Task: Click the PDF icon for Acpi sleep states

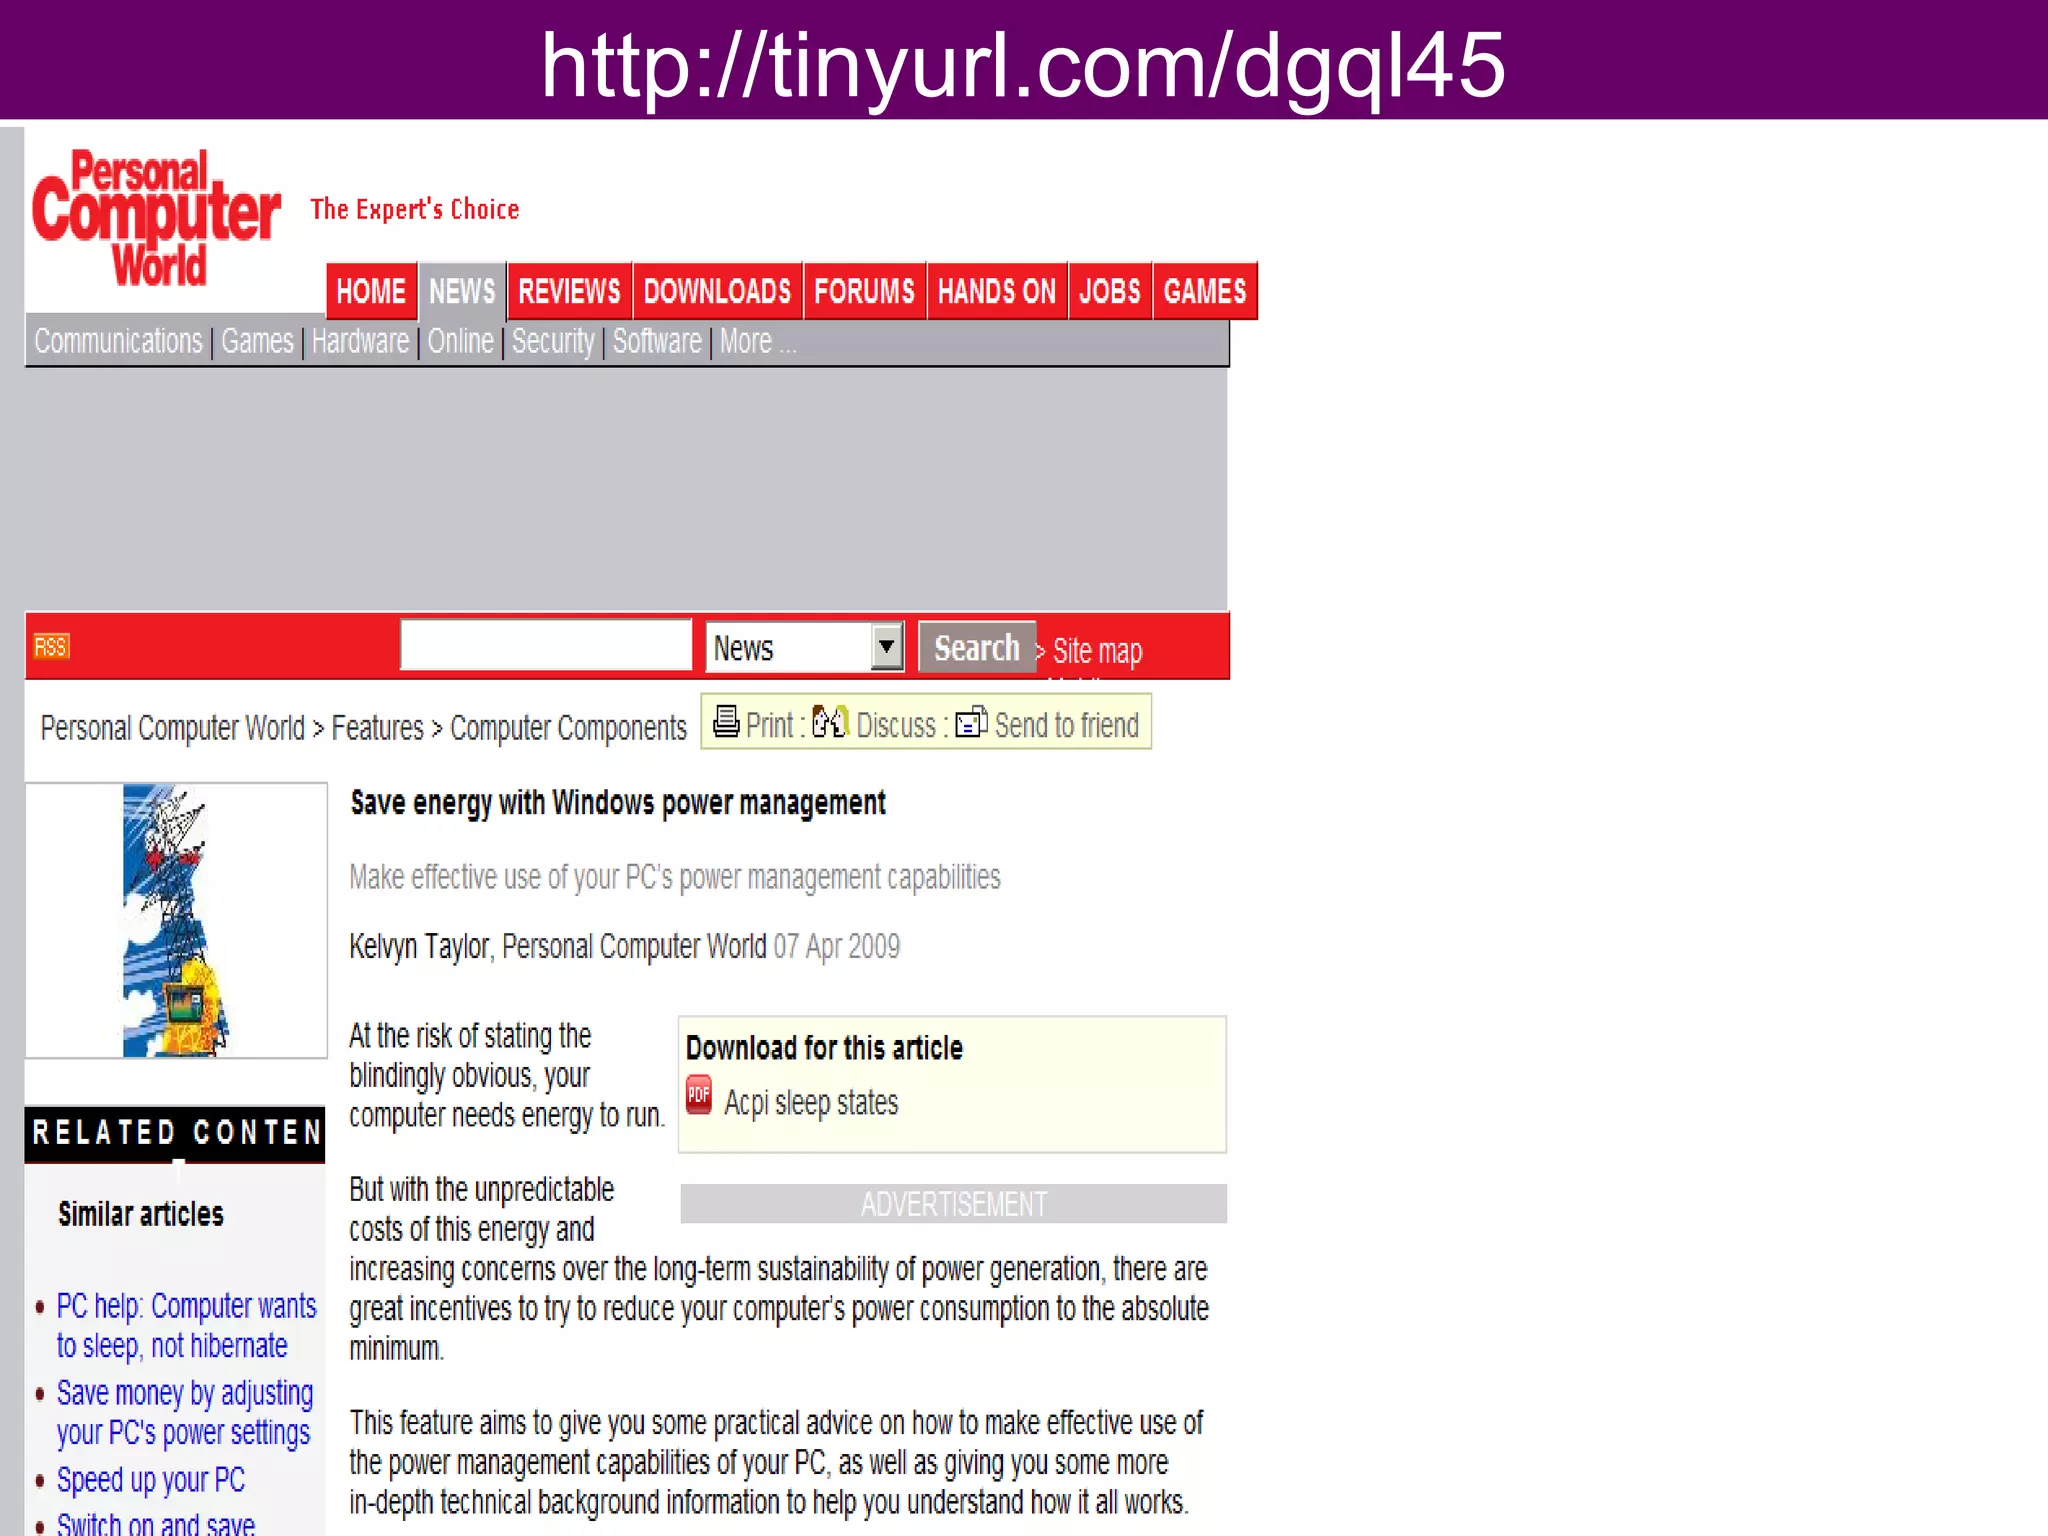Action: 699,1096
